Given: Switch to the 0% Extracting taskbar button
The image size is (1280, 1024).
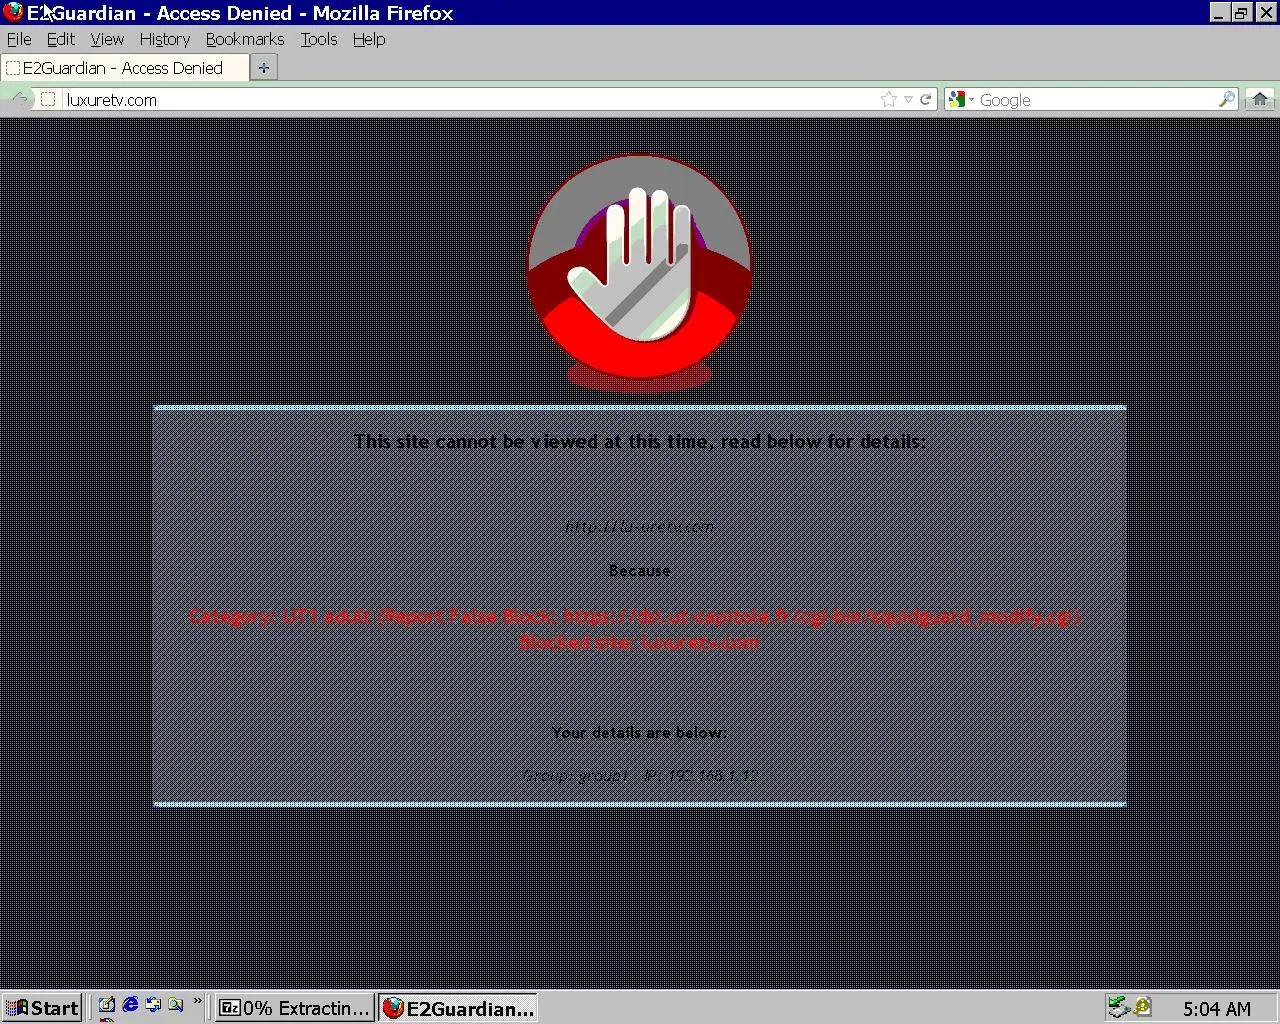Looking at the screenshot, I should [x=295, y=1008].
